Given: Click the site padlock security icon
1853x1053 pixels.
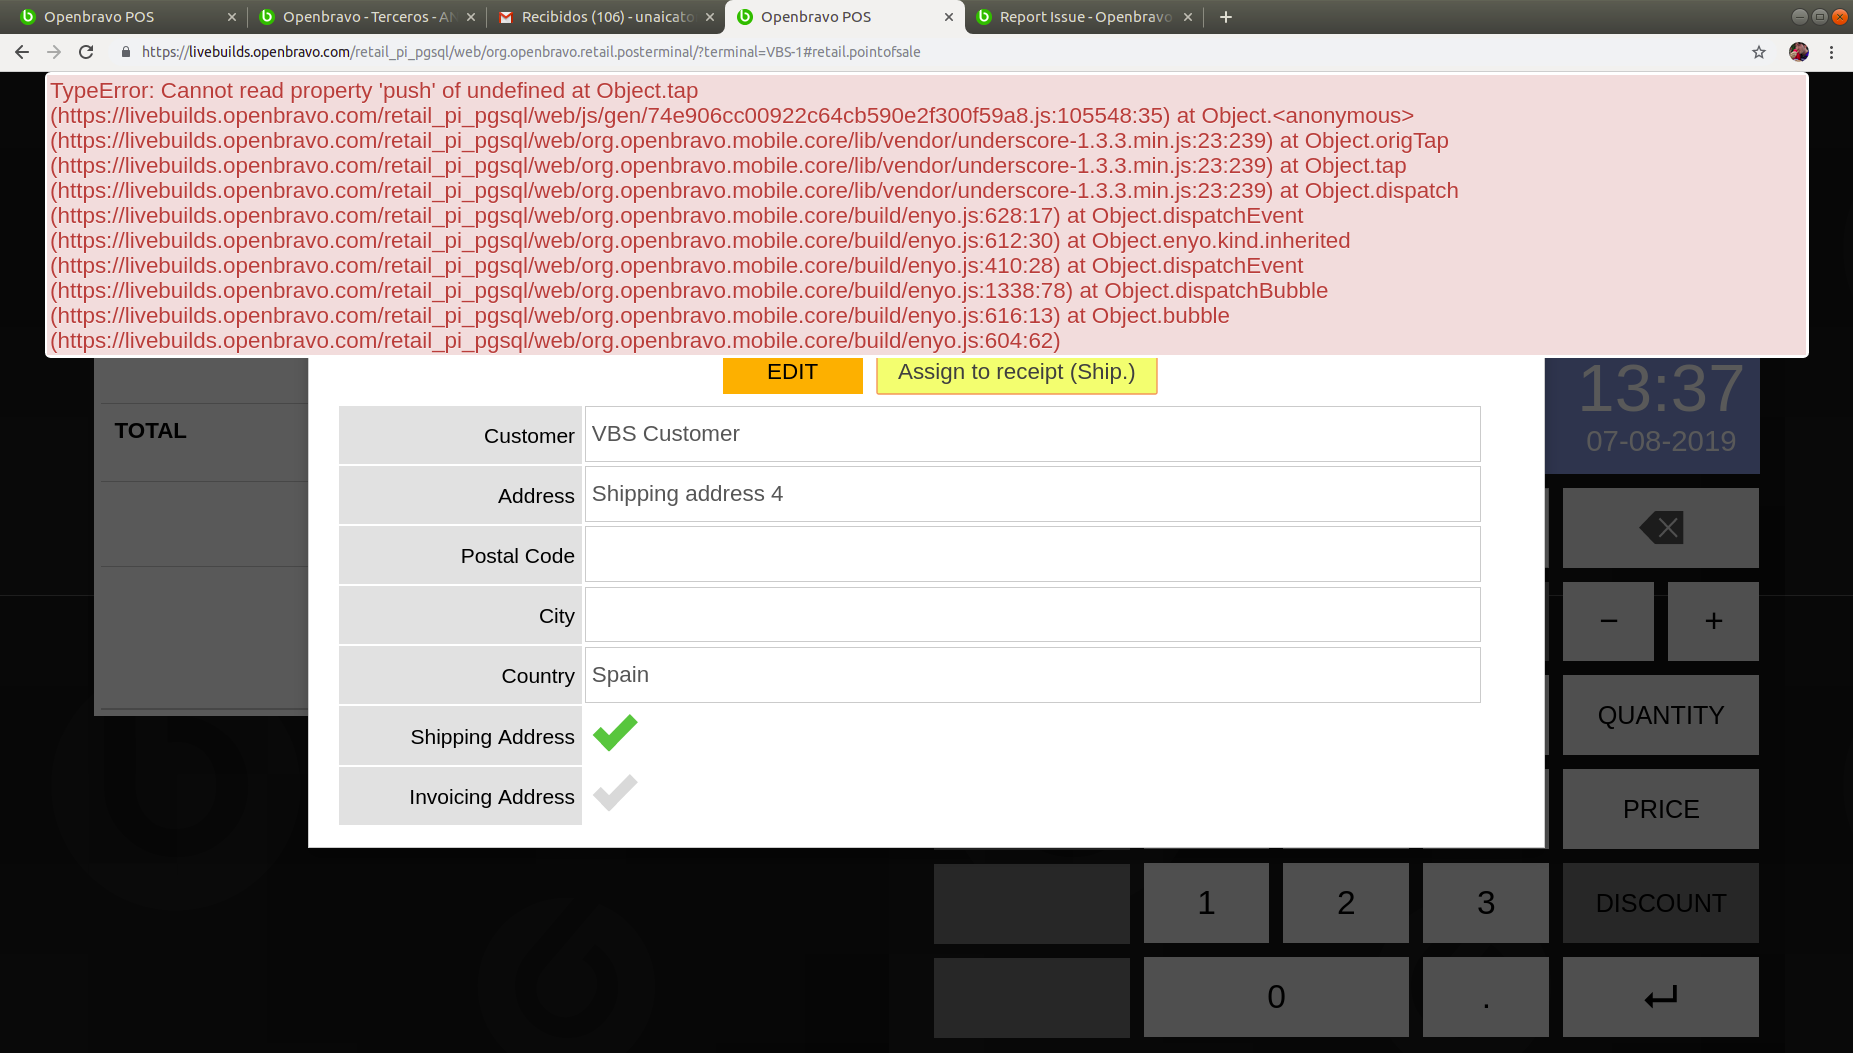Looking at the screenshot, I should 126,52.
